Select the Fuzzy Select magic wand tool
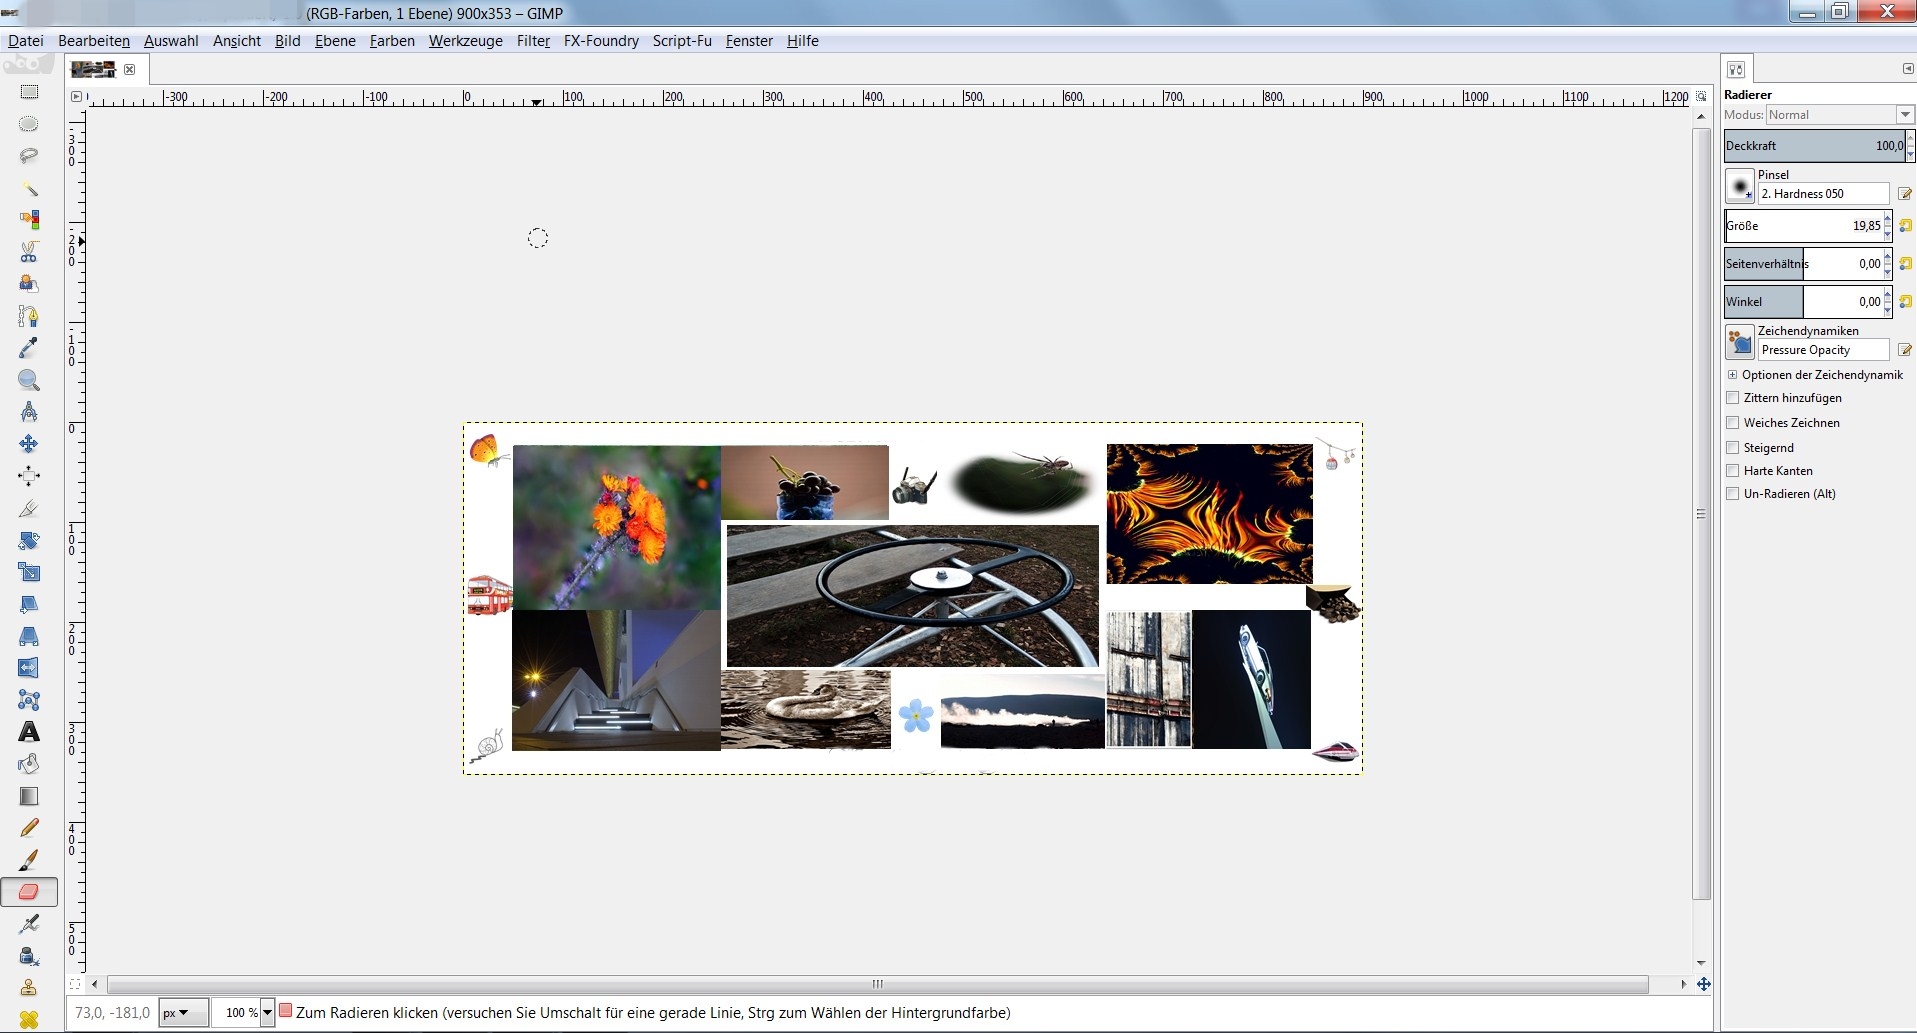This screenshot has height=1033, width=1917. tap(29, 188)
